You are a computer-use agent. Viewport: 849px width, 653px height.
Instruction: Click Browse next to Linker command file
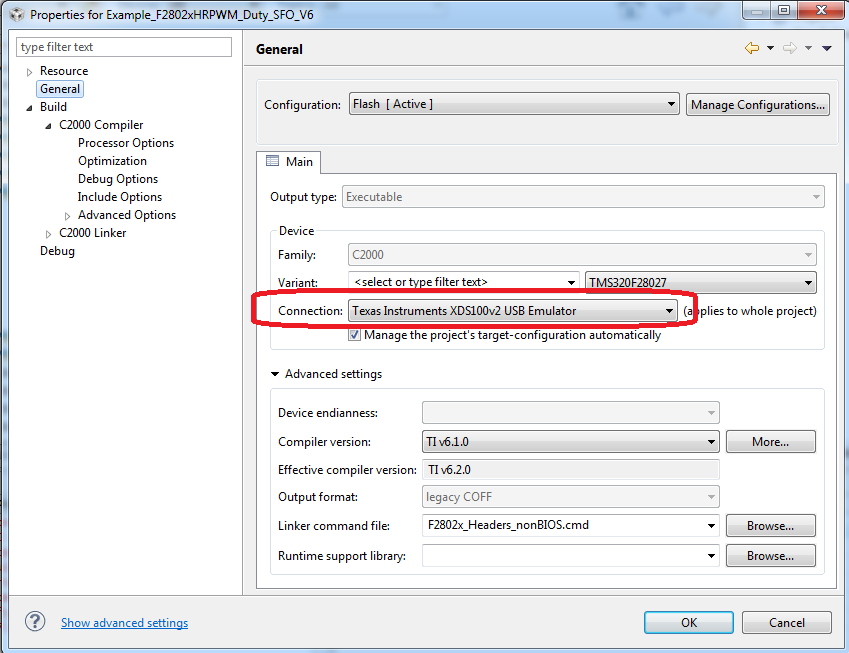[x=770, y=525]
